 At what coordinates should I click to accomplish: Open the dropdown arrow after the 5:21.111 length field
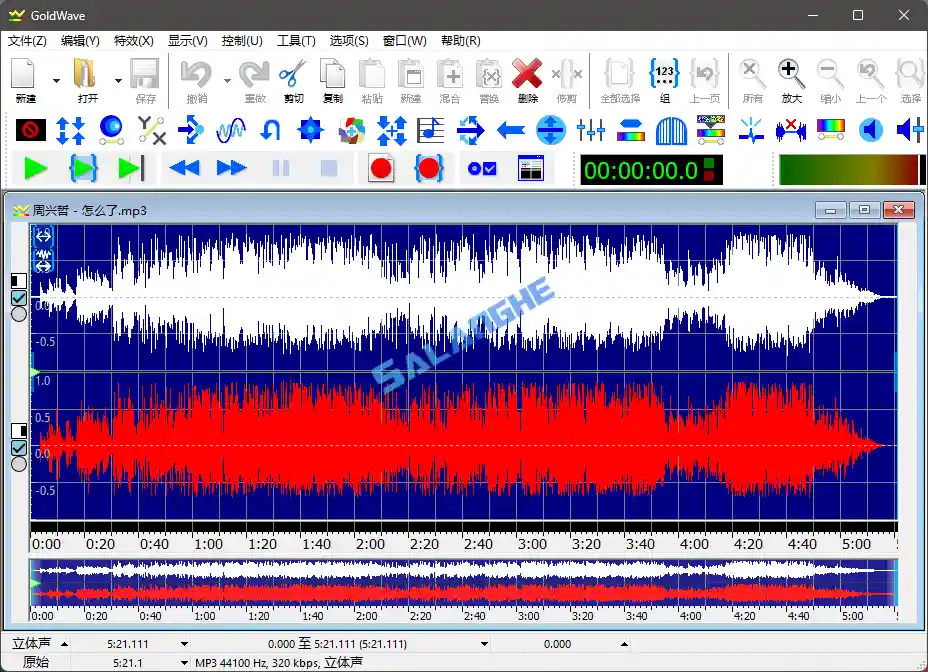(184, 645)
